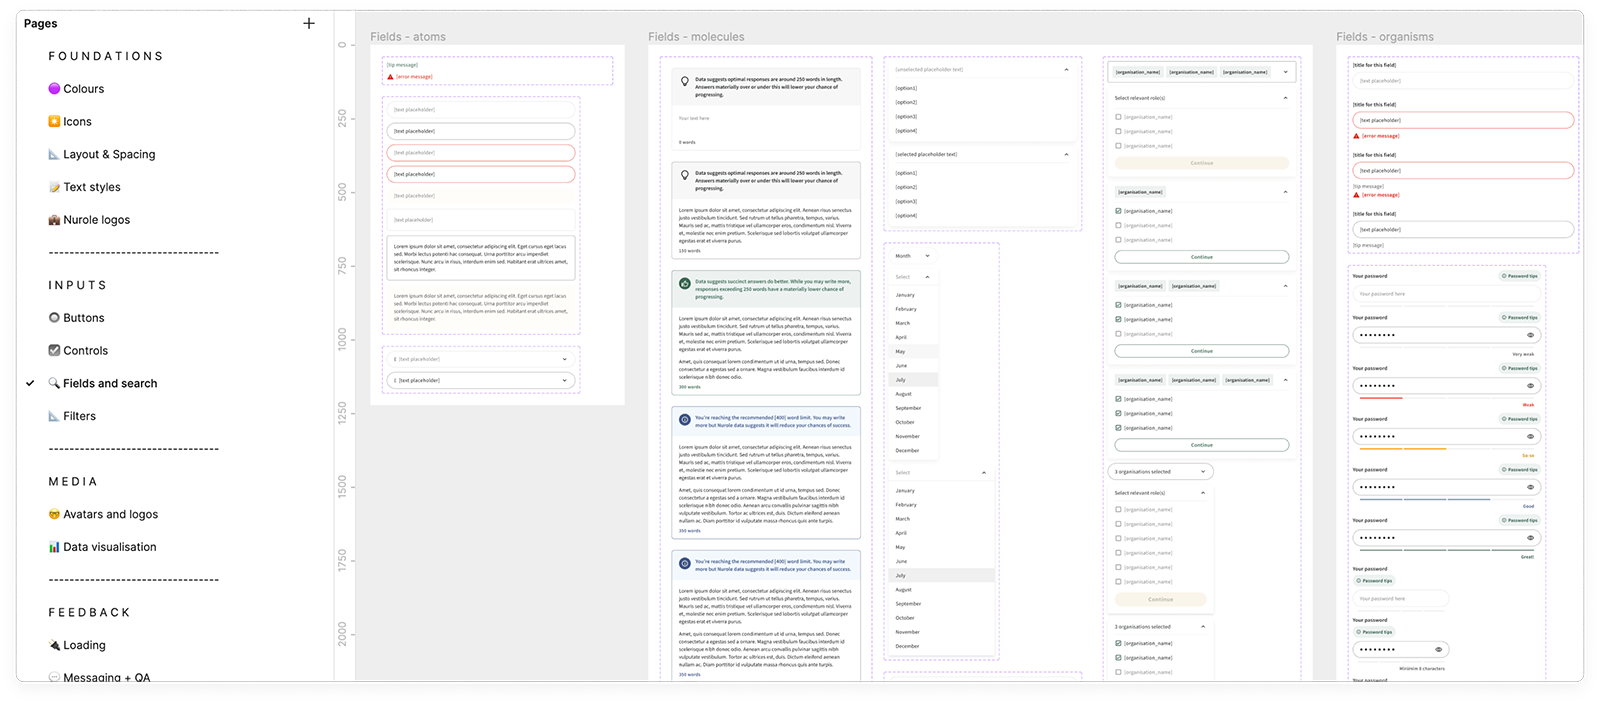Collapse the single-tag organisation card chevron
1600x704 pixels.
[x=1285, y=192]
